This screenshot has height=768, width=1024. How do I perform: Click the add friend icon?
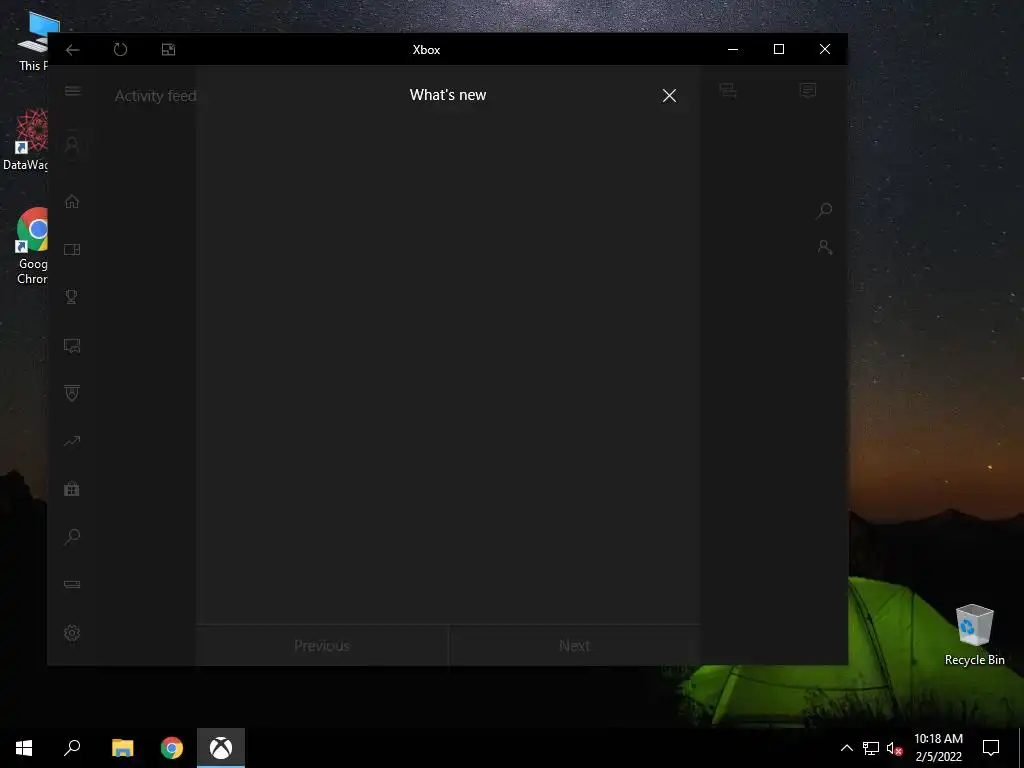coord(825,248)
